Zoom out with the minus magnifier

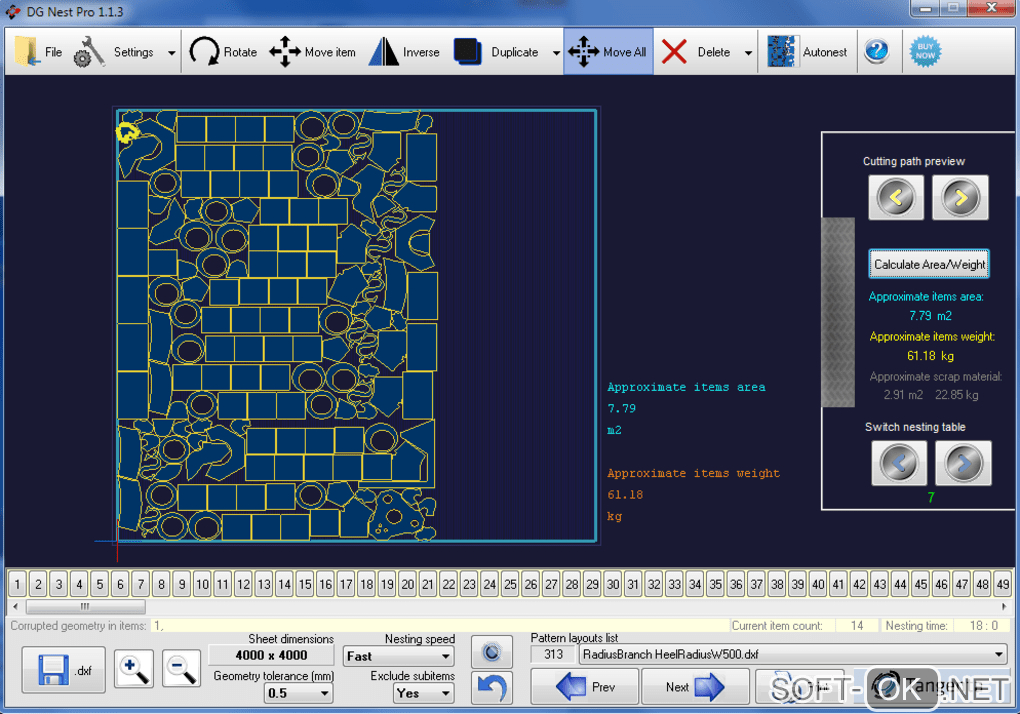pos(181,670)
